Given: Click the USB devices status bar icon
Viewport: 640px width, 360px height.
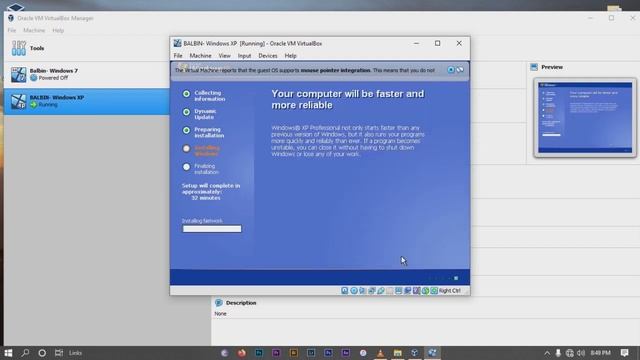Looking at the screenshot, I should click(x=380, y=291).
